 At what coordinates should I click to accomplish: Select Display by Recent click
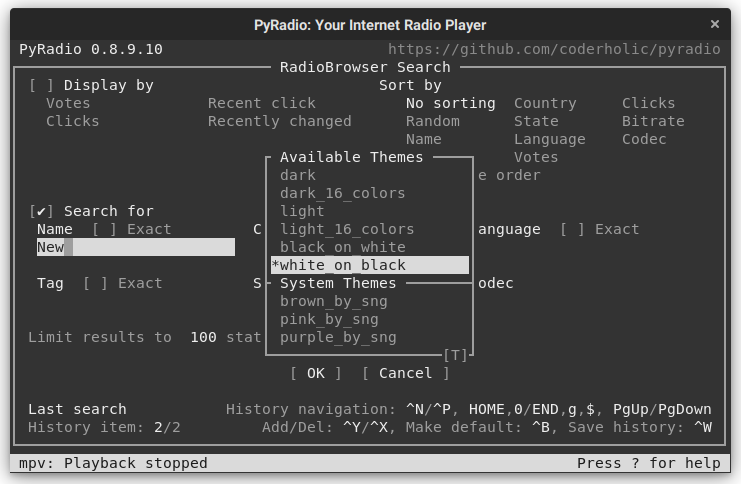[262, 104]
